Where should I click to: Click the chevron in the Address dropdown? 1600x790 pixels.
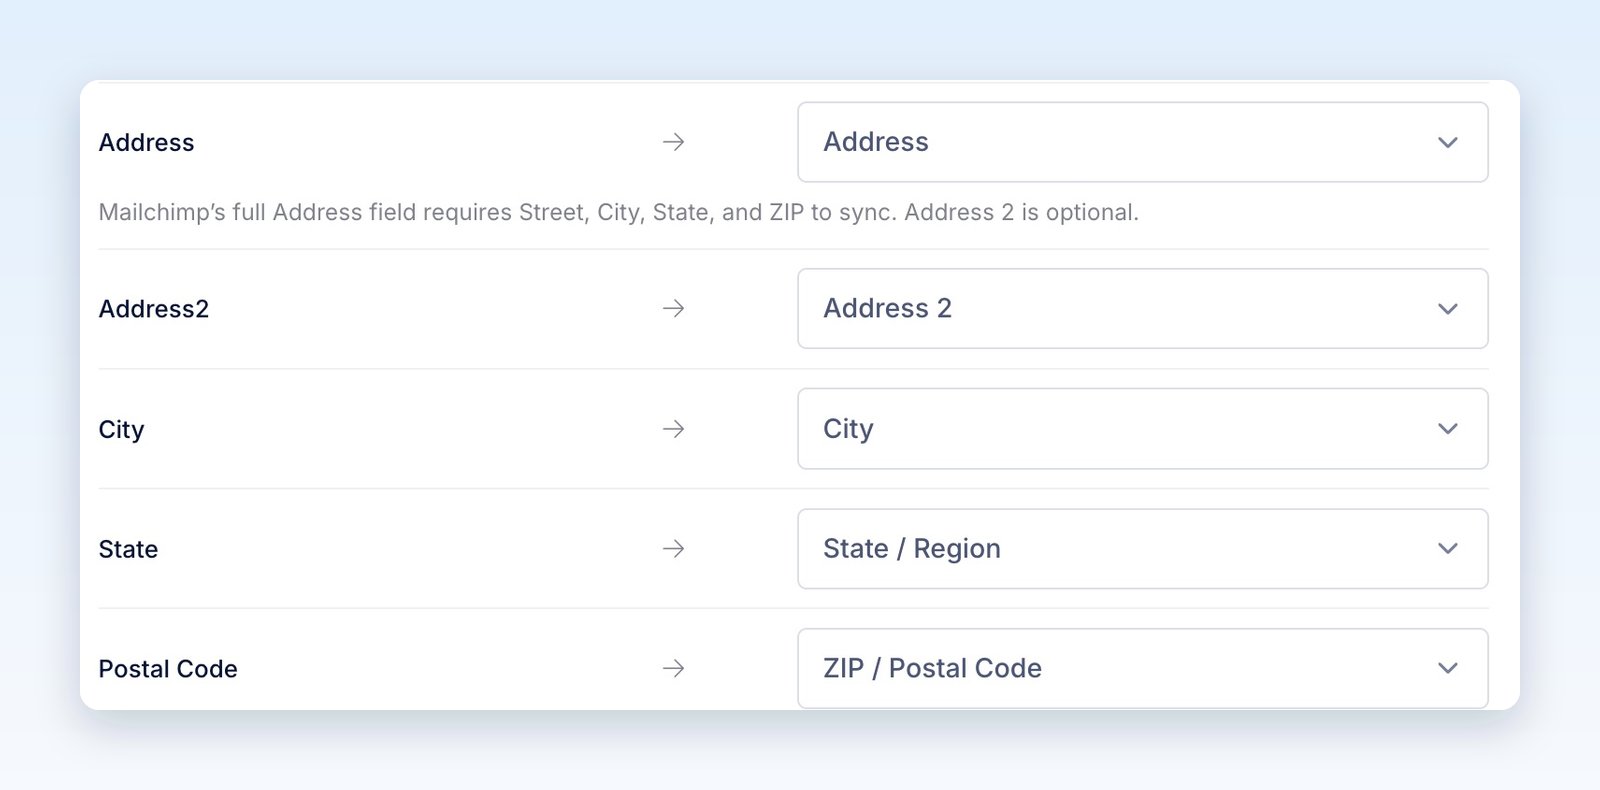(x=1447, y=143)
